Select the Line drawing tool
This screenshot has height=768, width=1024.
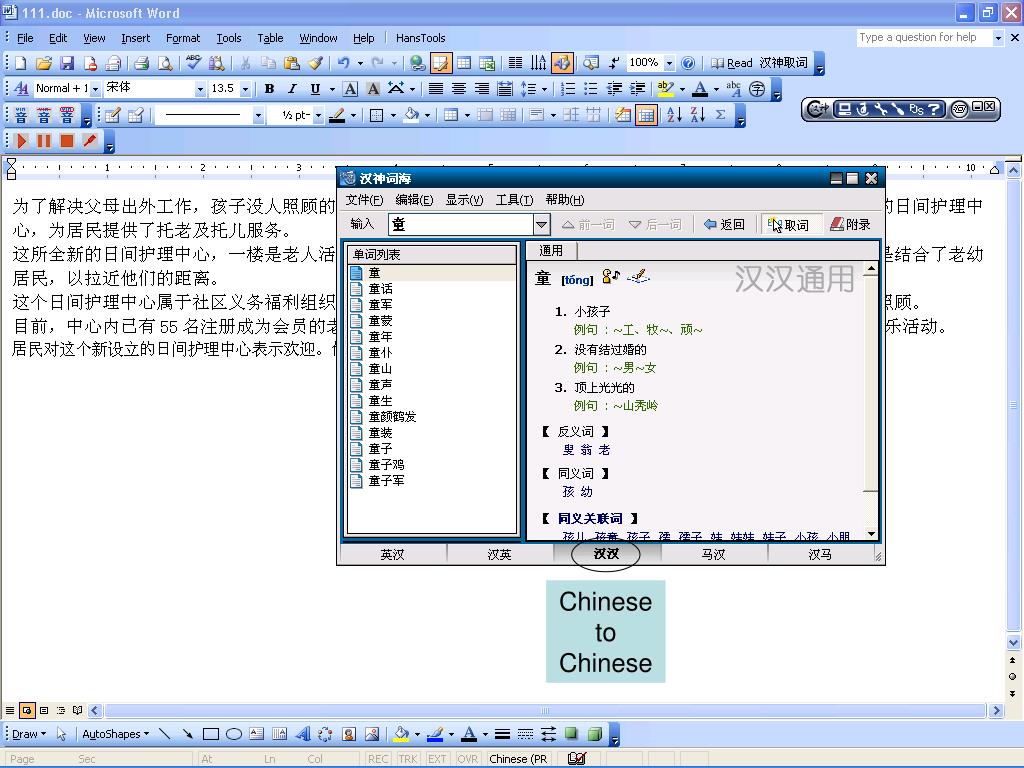165,734
